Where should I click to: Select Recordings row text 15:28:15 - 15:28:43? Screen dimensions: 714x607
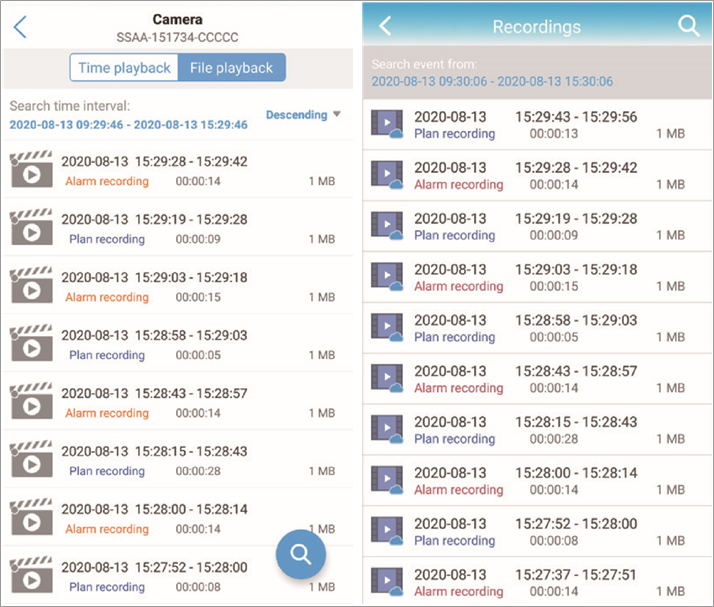[x=576, y=422]
